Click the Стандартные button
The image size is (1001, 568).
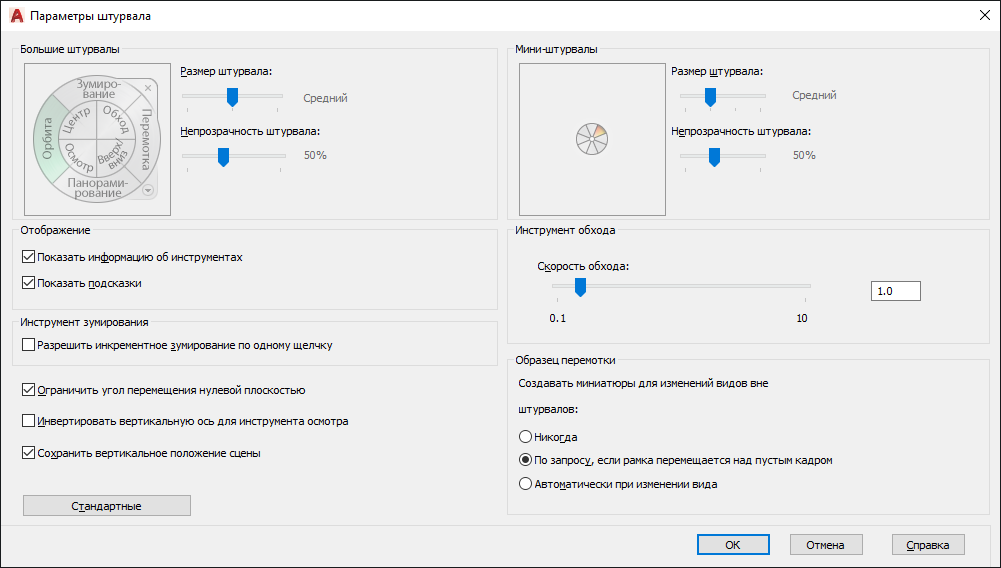pyautogui.click(x=107, y=506)
